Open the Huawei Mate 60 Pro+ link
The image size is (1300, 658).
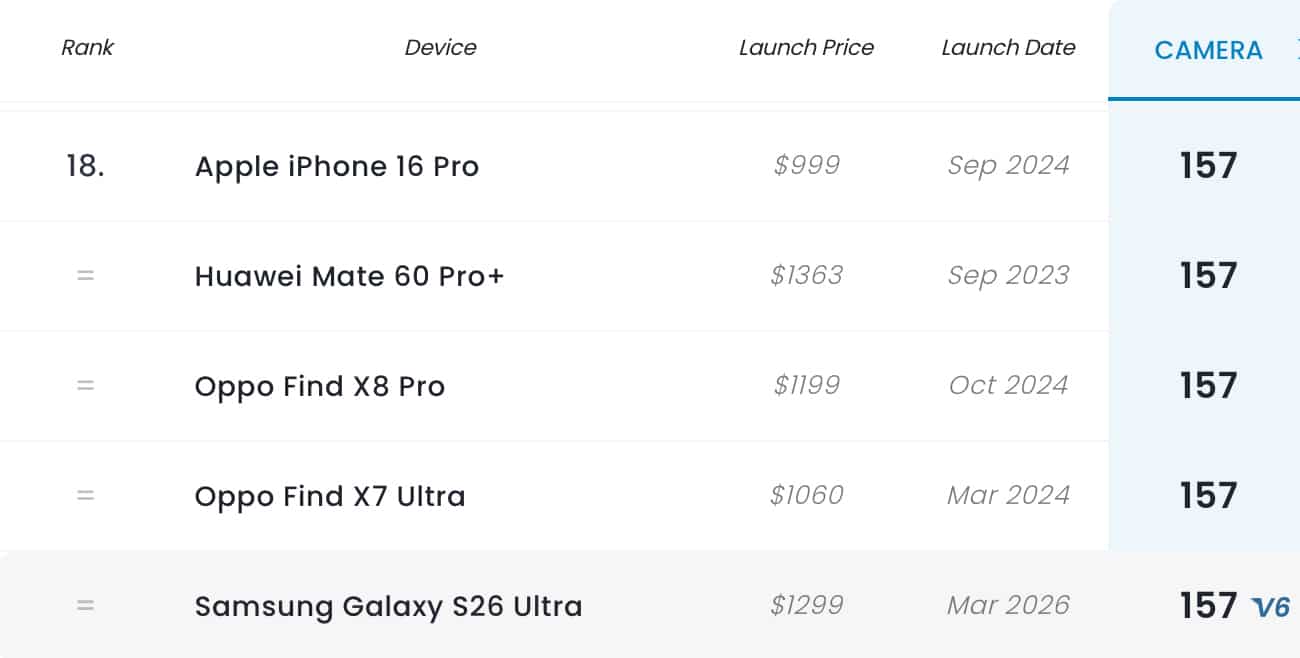point(349,276)
